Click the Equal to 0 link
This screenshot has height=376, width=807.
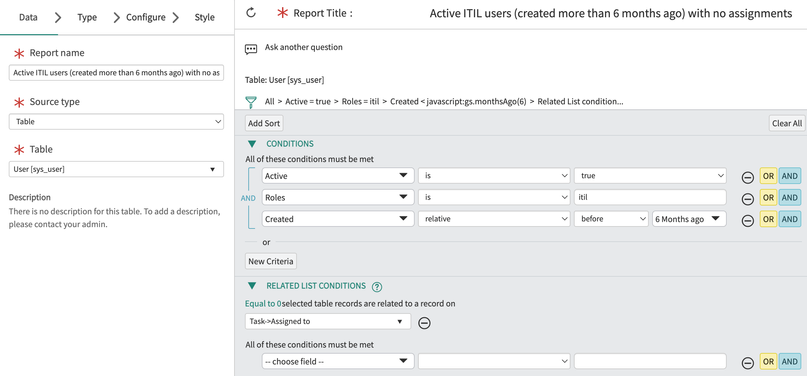263,303
